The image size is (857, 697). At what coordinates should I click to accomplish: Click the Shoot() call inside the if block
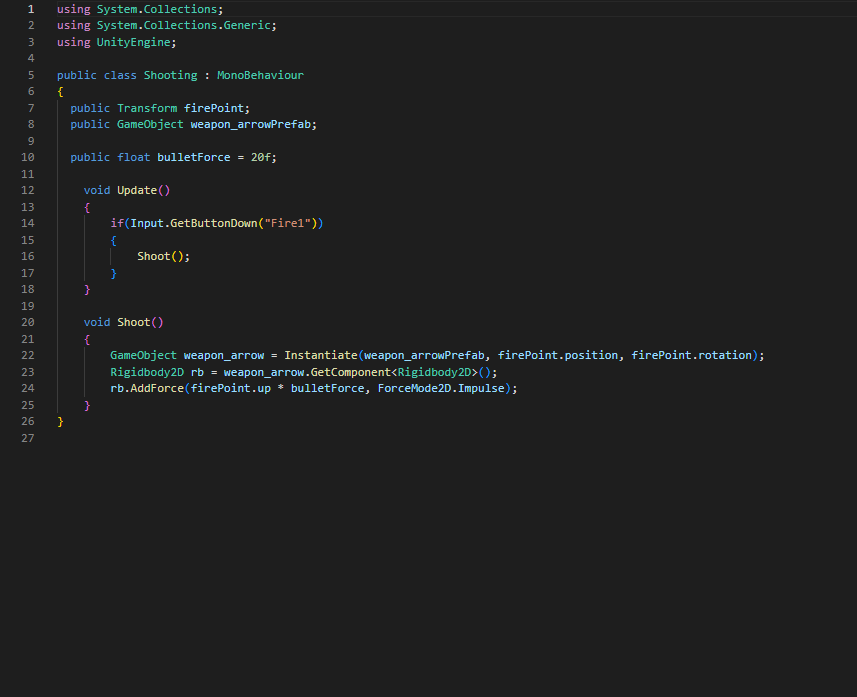(160, 256)
